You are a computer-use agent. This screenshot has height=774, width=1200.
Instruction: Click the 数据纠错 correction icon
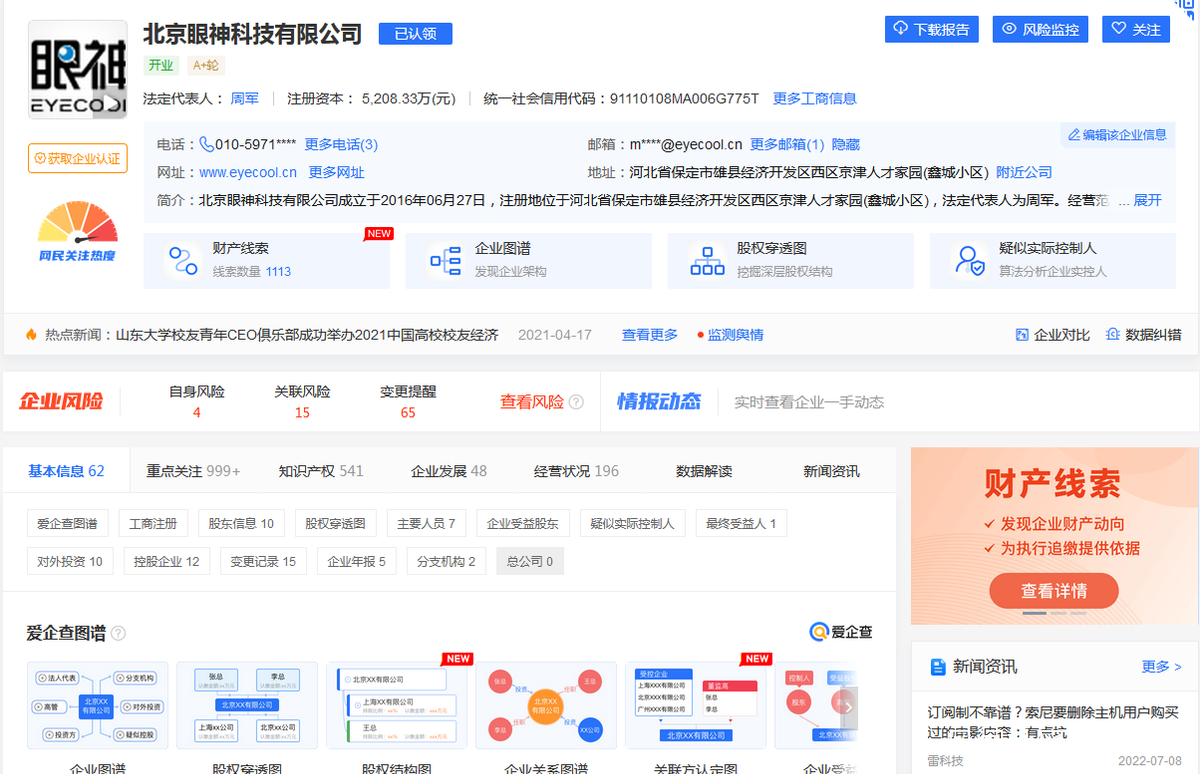coord(1112,335)
